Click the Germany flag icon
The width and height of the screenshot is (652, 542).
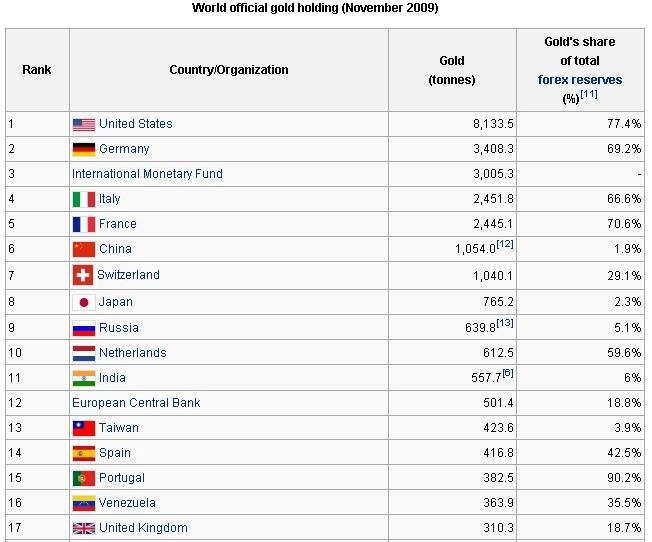(84, 149)
